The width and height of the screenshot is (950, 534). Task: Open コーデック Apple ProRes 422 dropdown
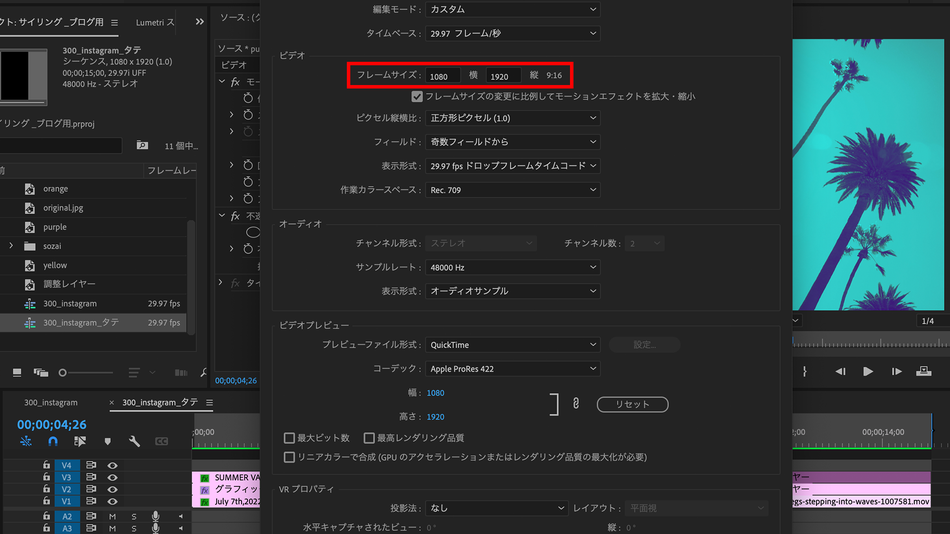(x=513, y=369)
